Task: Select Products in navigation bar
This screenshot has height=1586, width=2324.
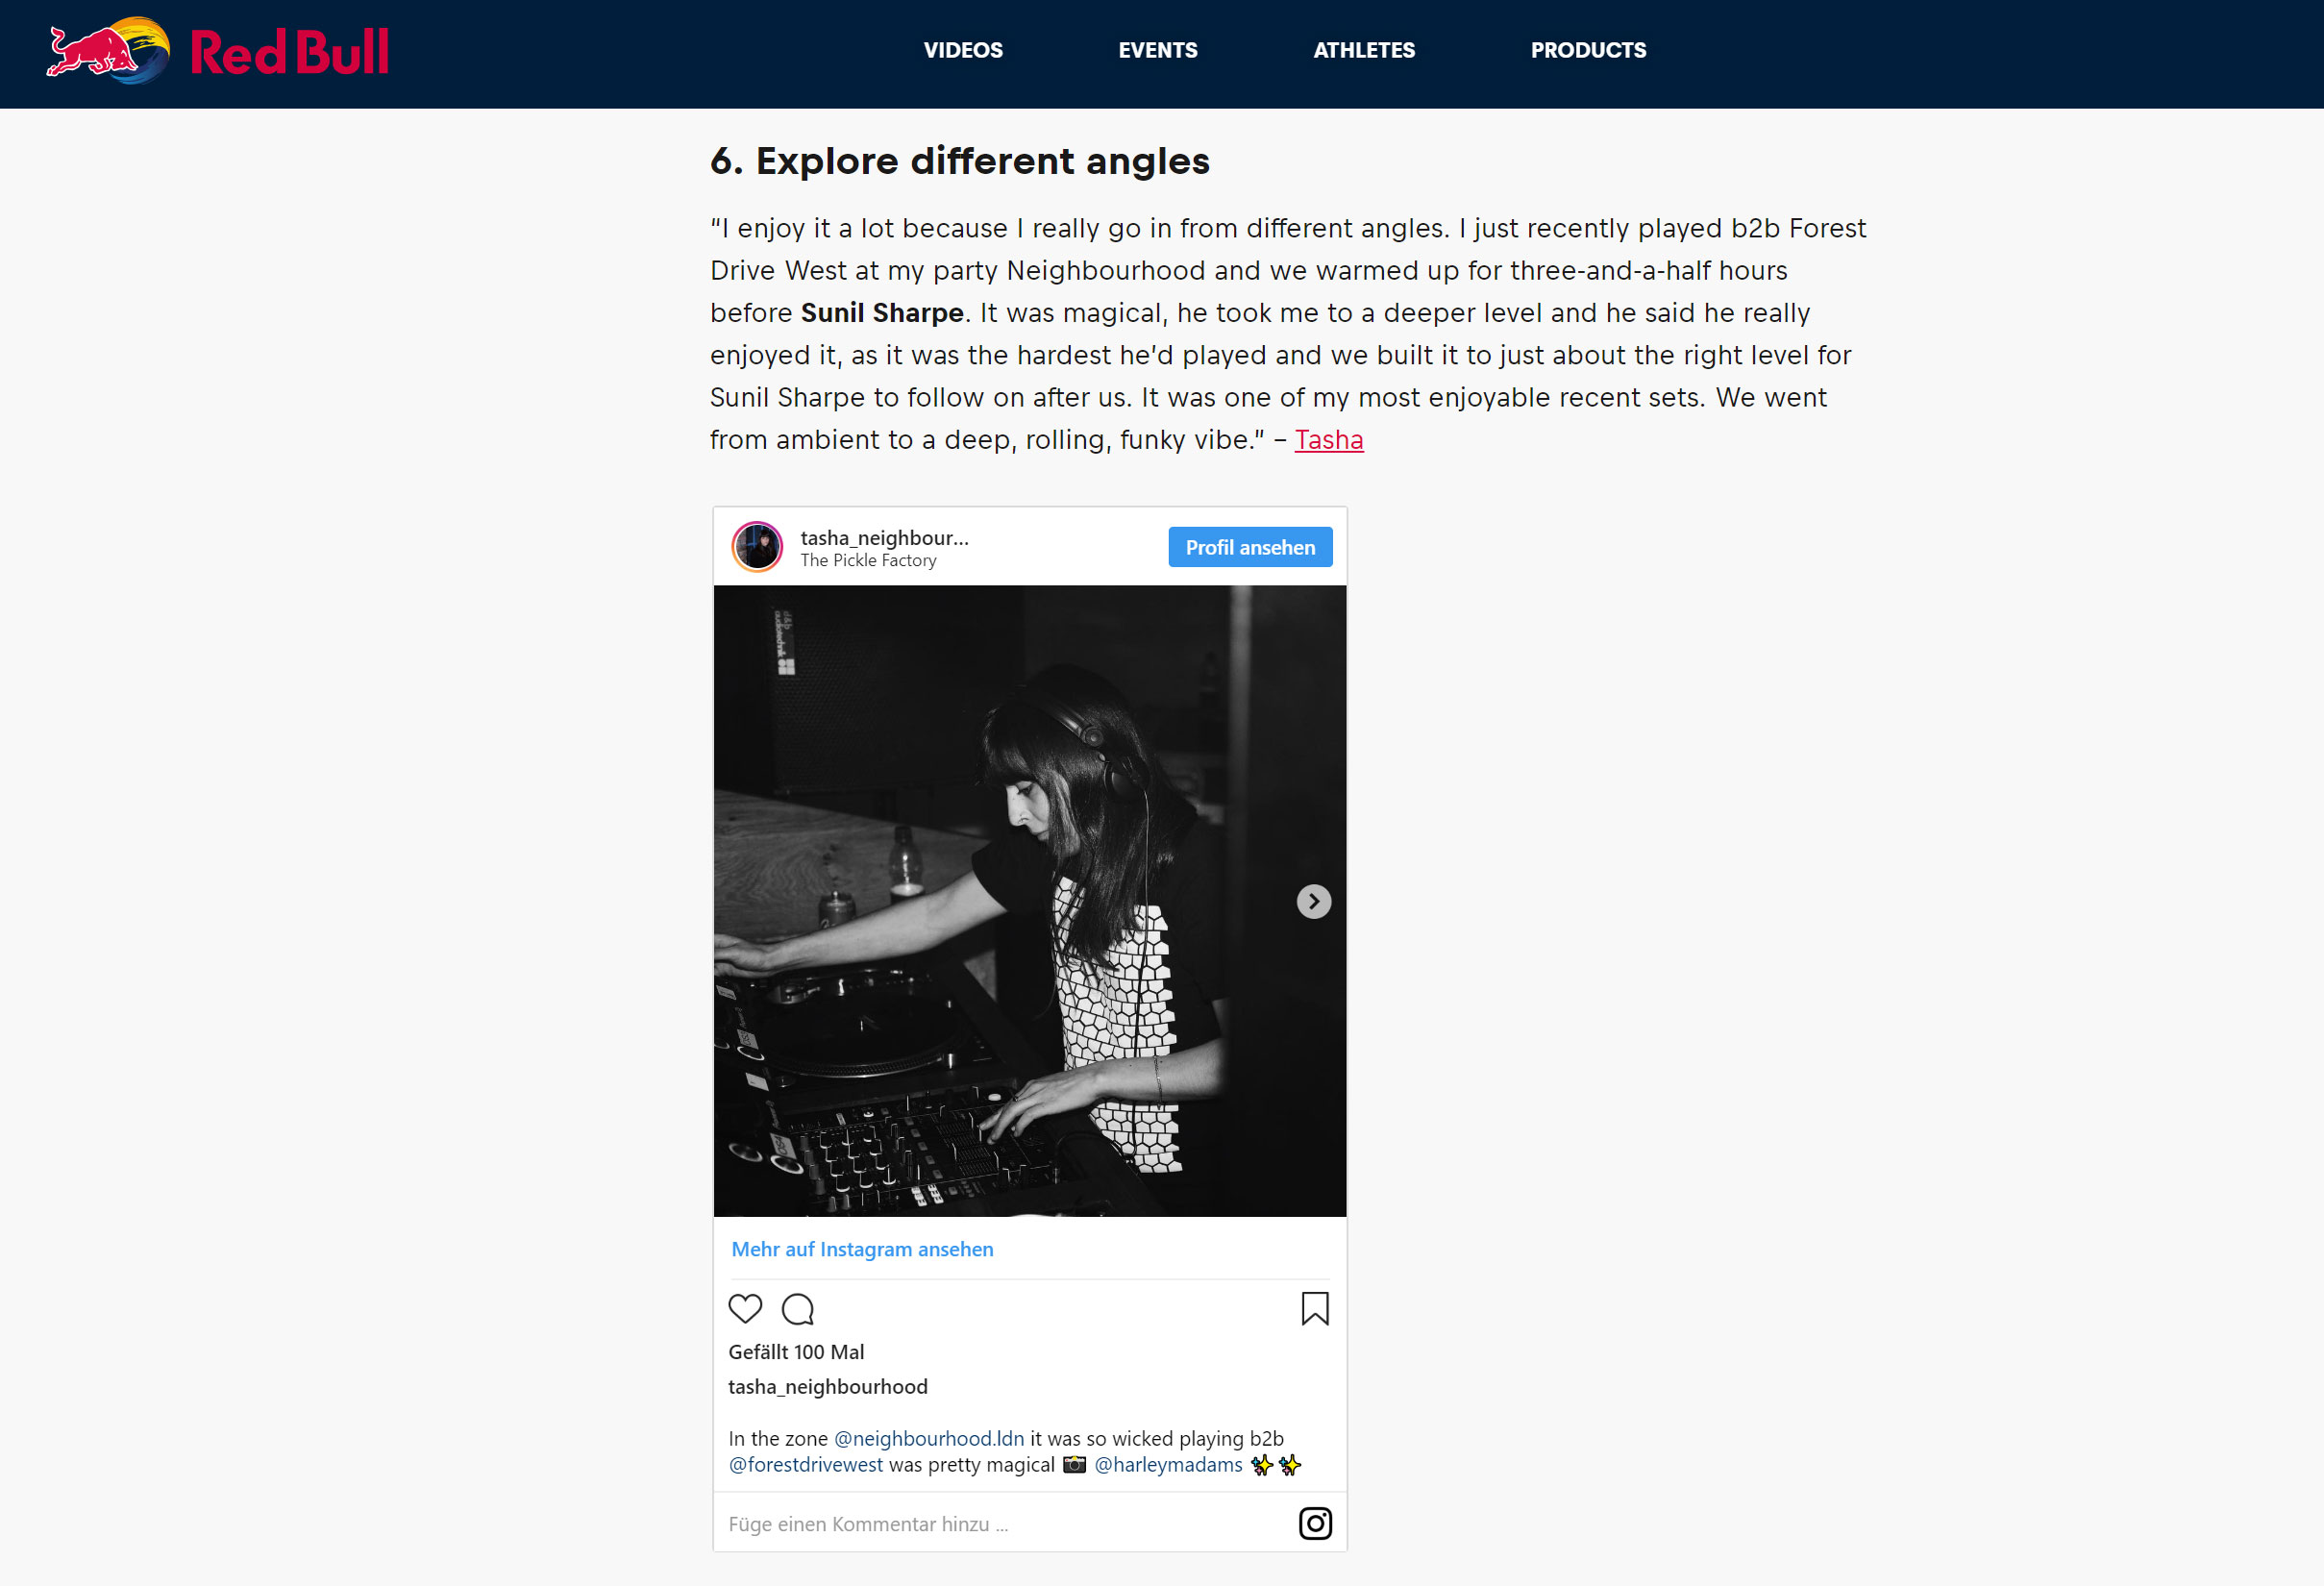Action: pos(1588,50)
